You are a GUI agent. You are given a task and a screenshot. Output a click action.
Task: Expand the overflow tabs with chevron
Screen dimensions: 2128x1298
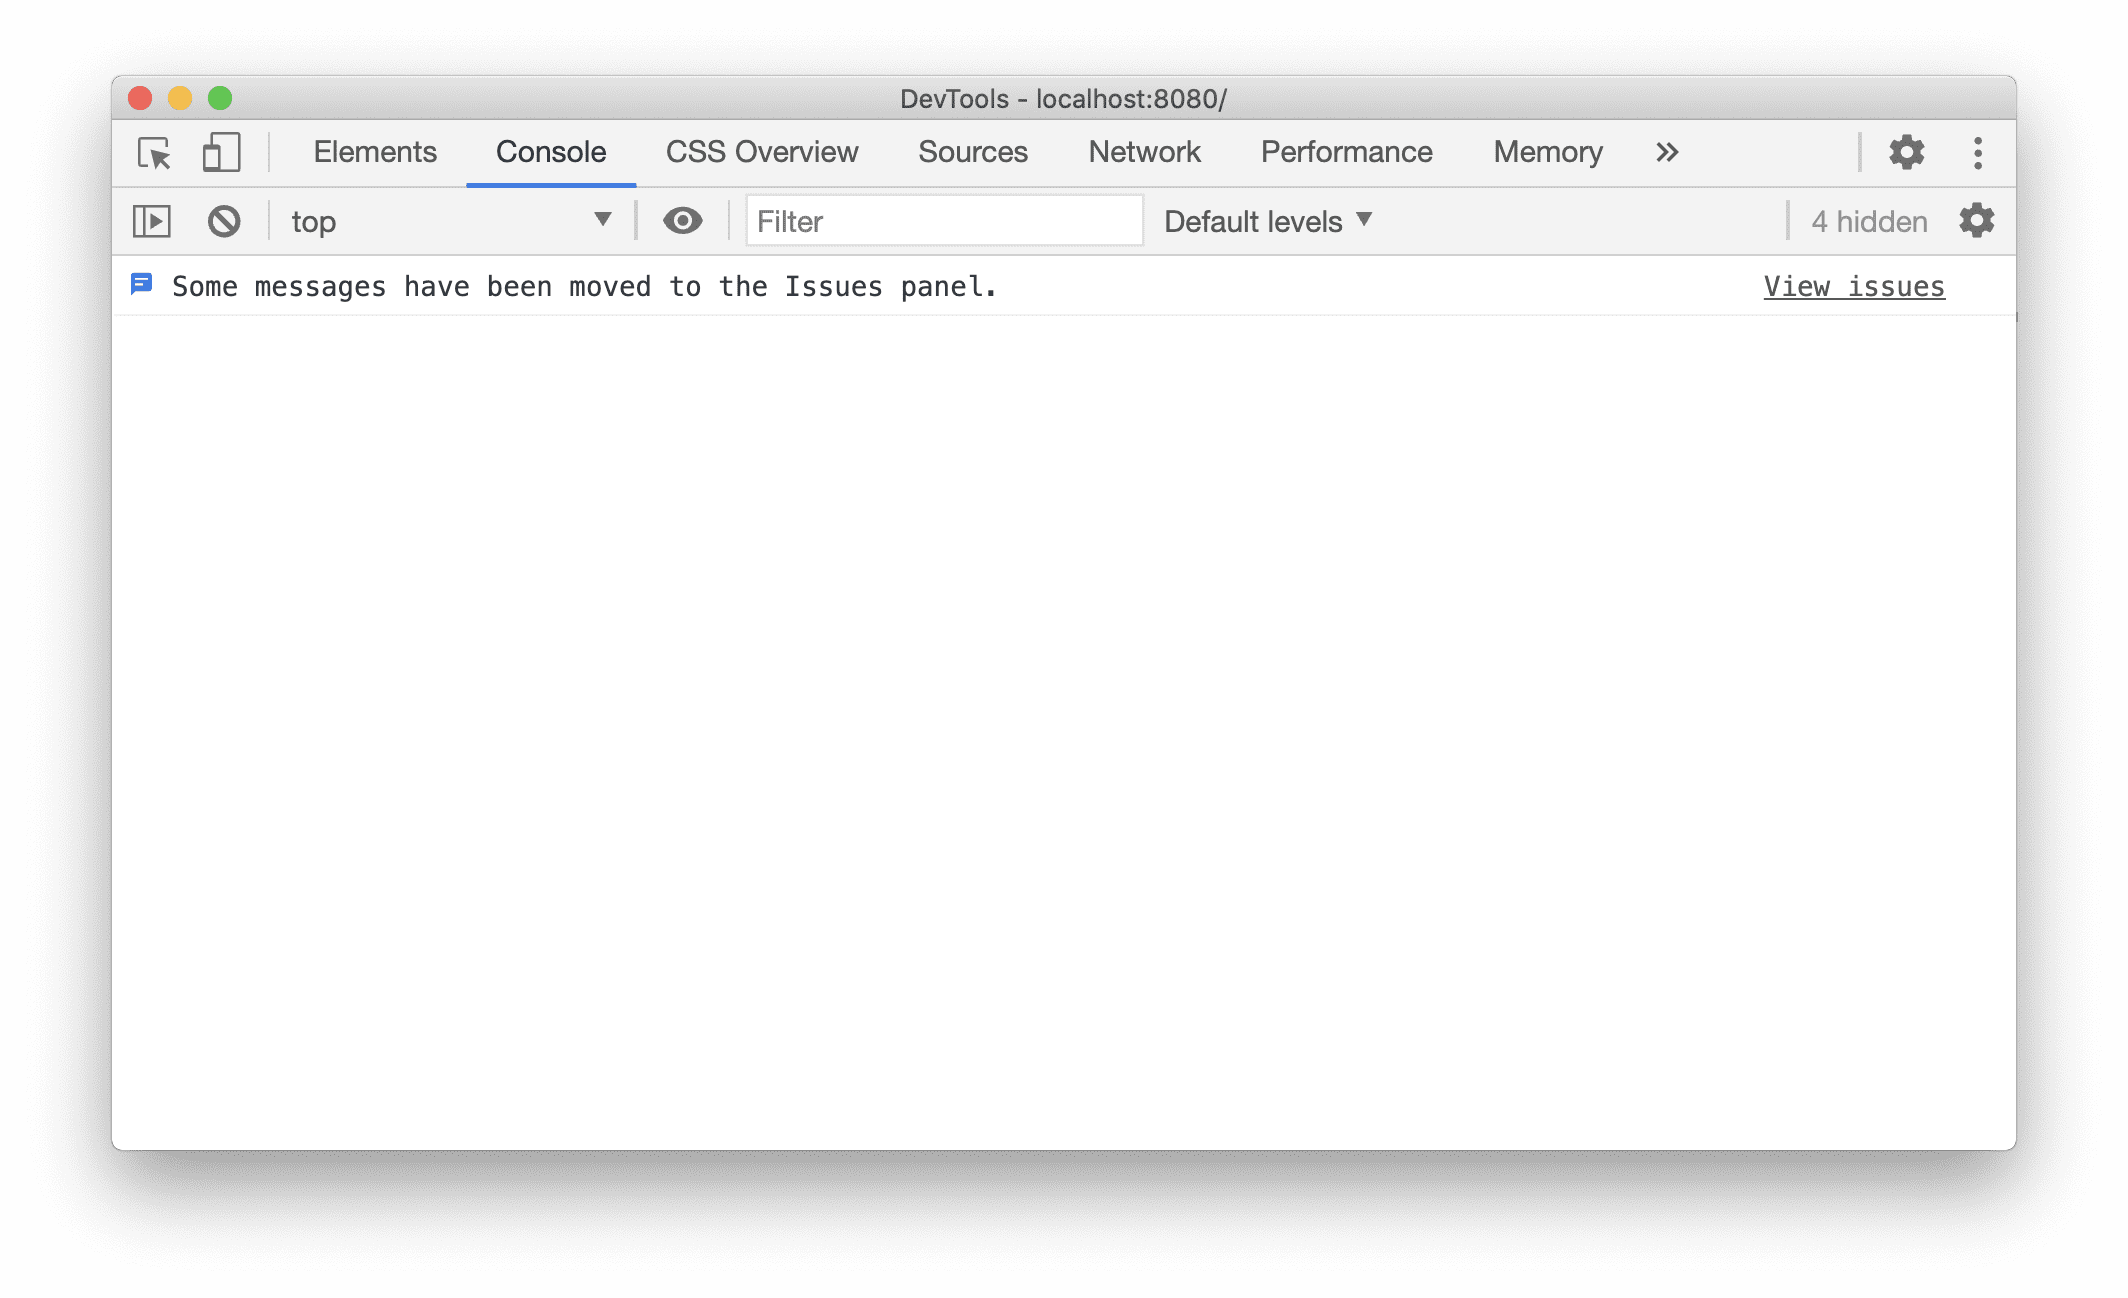[1667, 150]
